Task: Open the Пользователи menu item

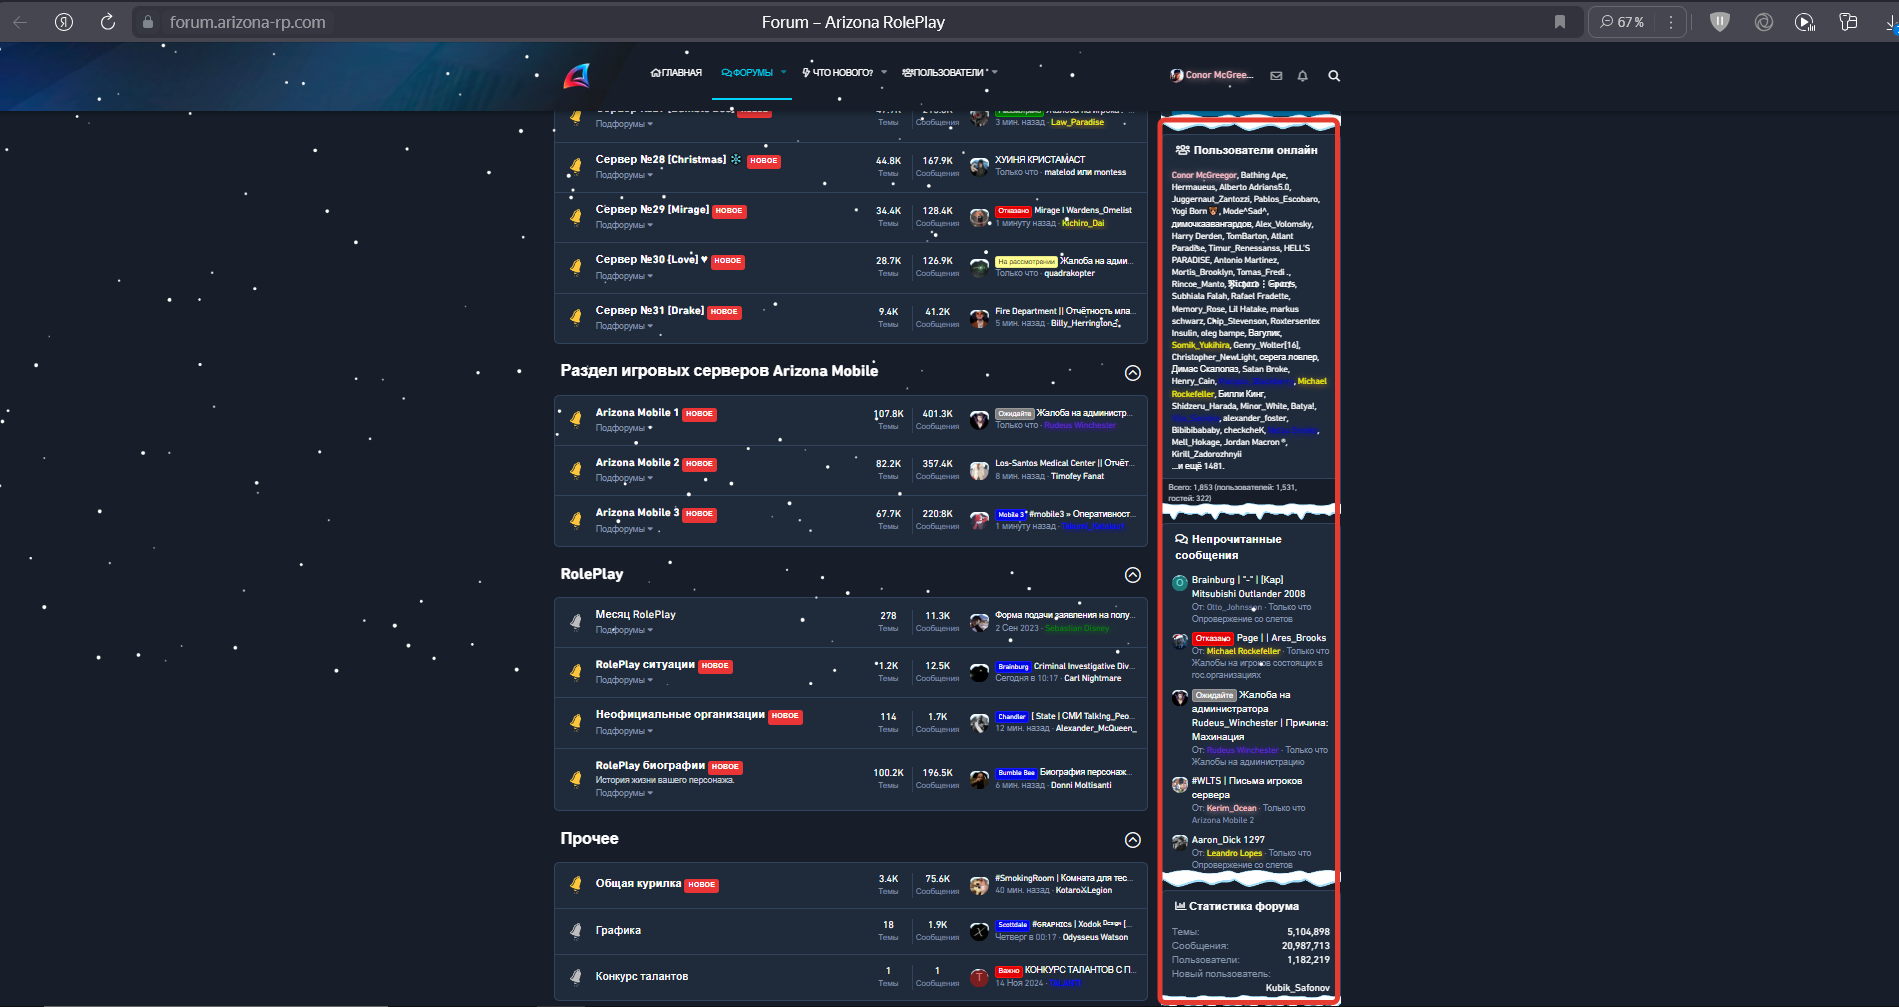Action: tap(944, 73)
